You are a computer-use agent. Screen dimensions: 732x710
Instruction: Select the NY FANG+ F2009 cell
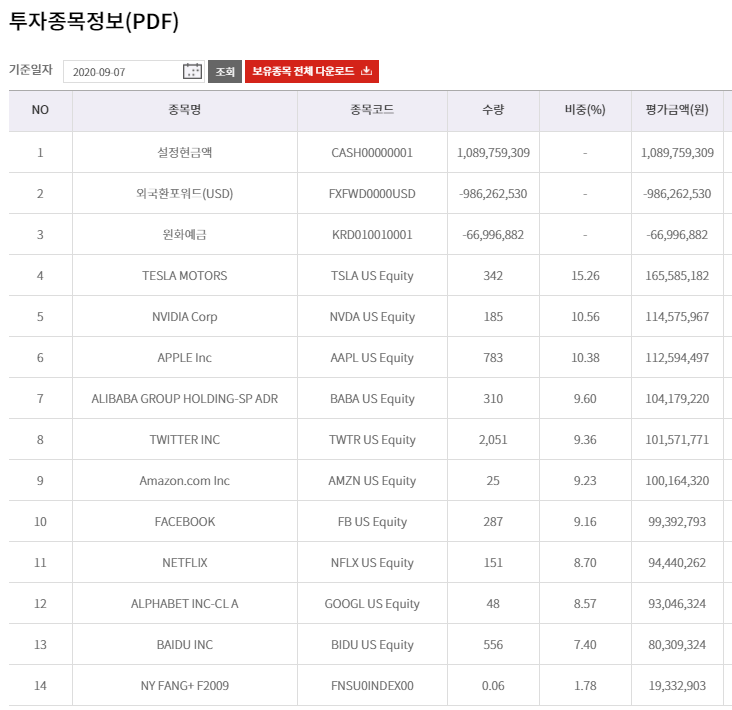point(185,686)
